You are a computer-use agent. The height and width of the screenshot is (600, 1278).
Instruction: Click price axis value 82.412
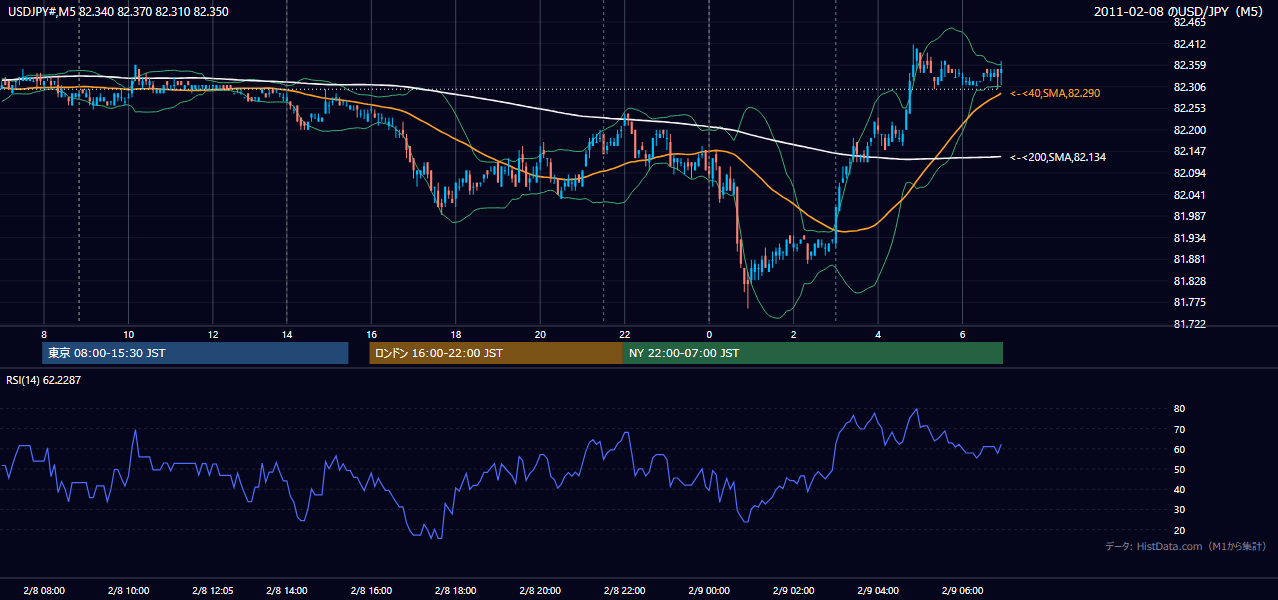click(x=1190, y=44)
